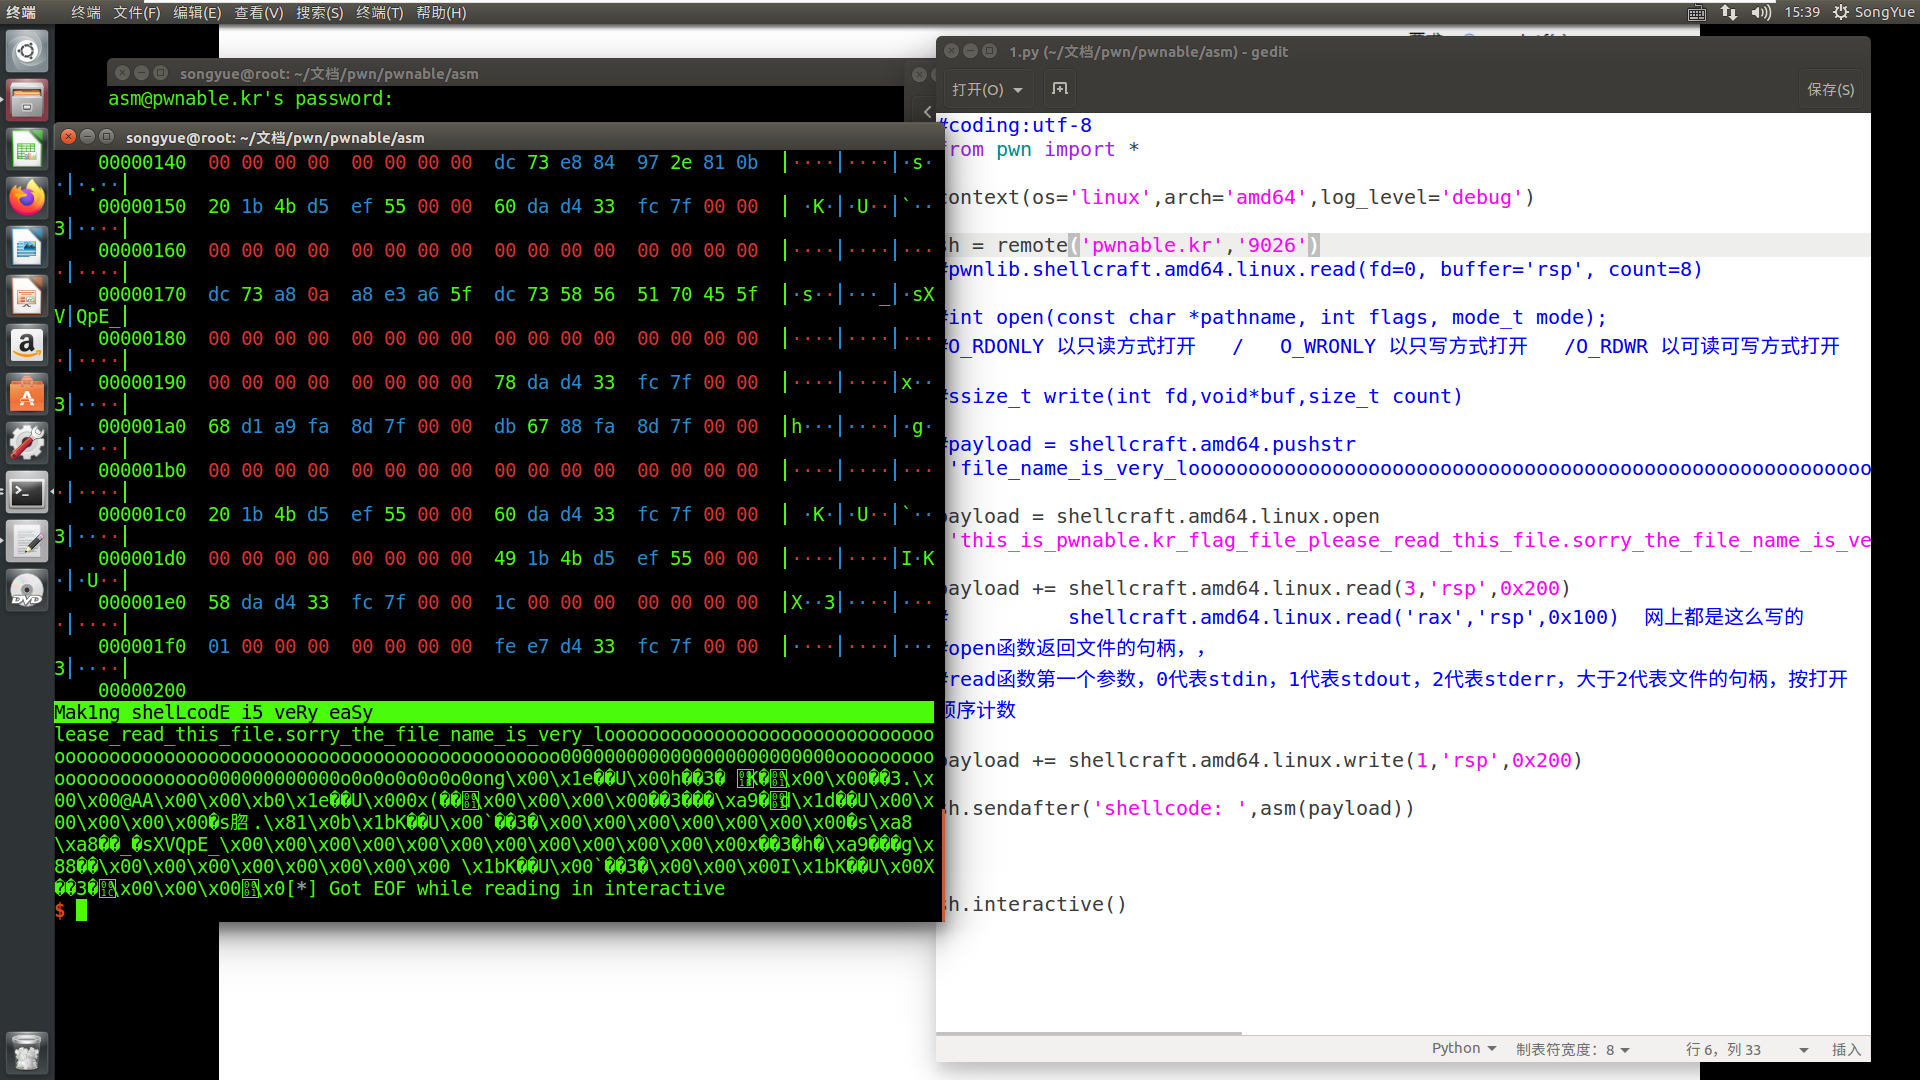Click the Terminal launcher icon
Screen dimensions: 1920x1080
pos(27,492)
